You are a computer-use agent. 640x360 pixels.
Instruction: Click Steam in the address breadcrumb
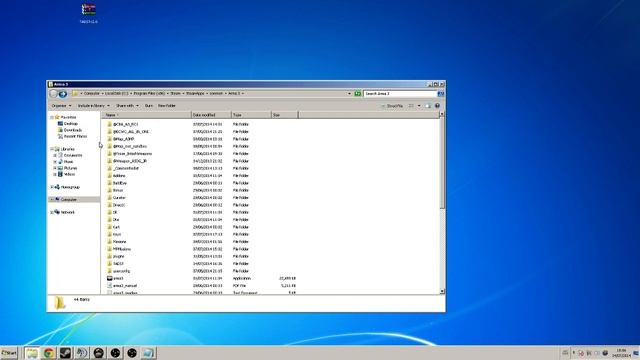[x=175, y=93]
